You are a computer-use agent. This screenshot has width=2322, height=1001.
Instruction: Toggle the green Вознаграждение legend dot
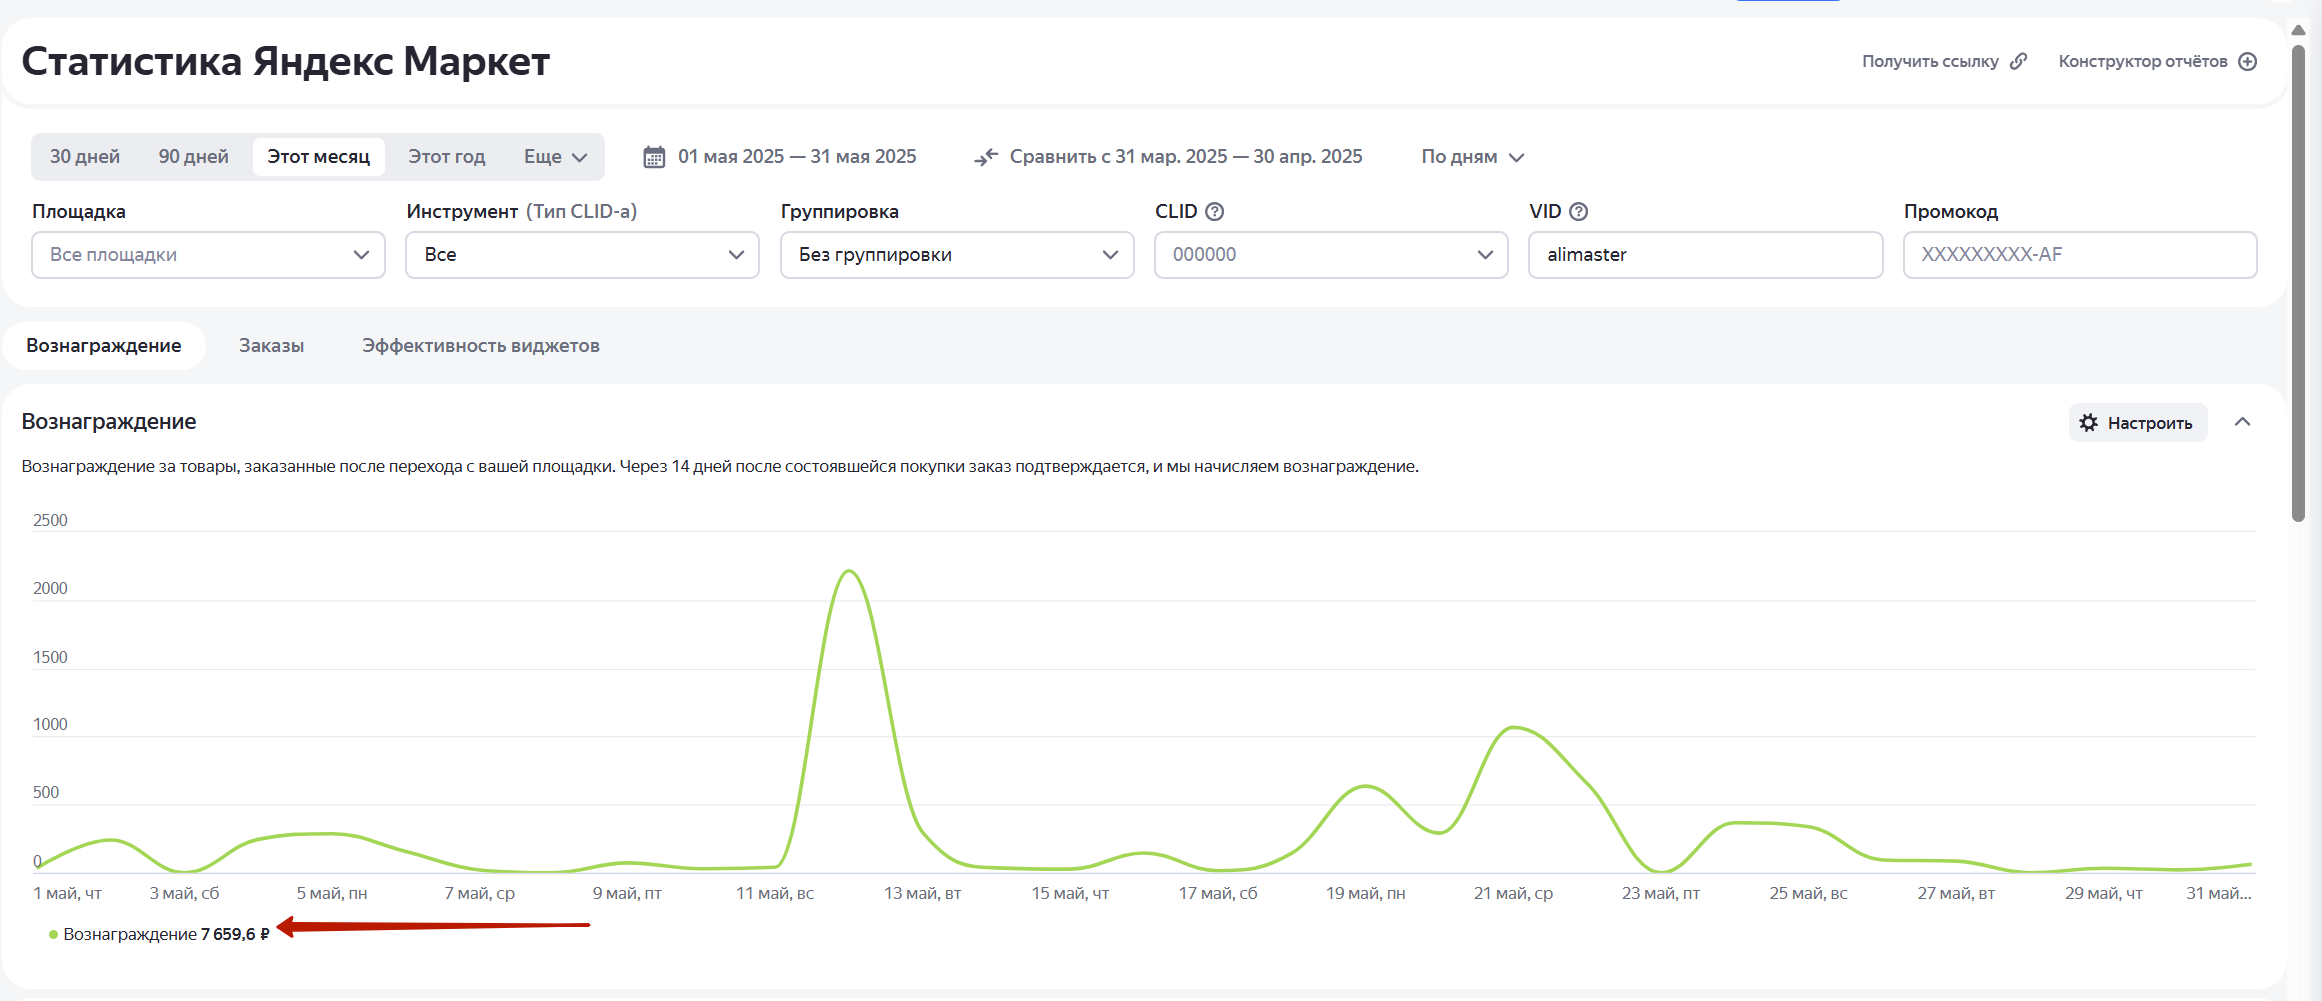pyautogui.click(x=53, y=934)
